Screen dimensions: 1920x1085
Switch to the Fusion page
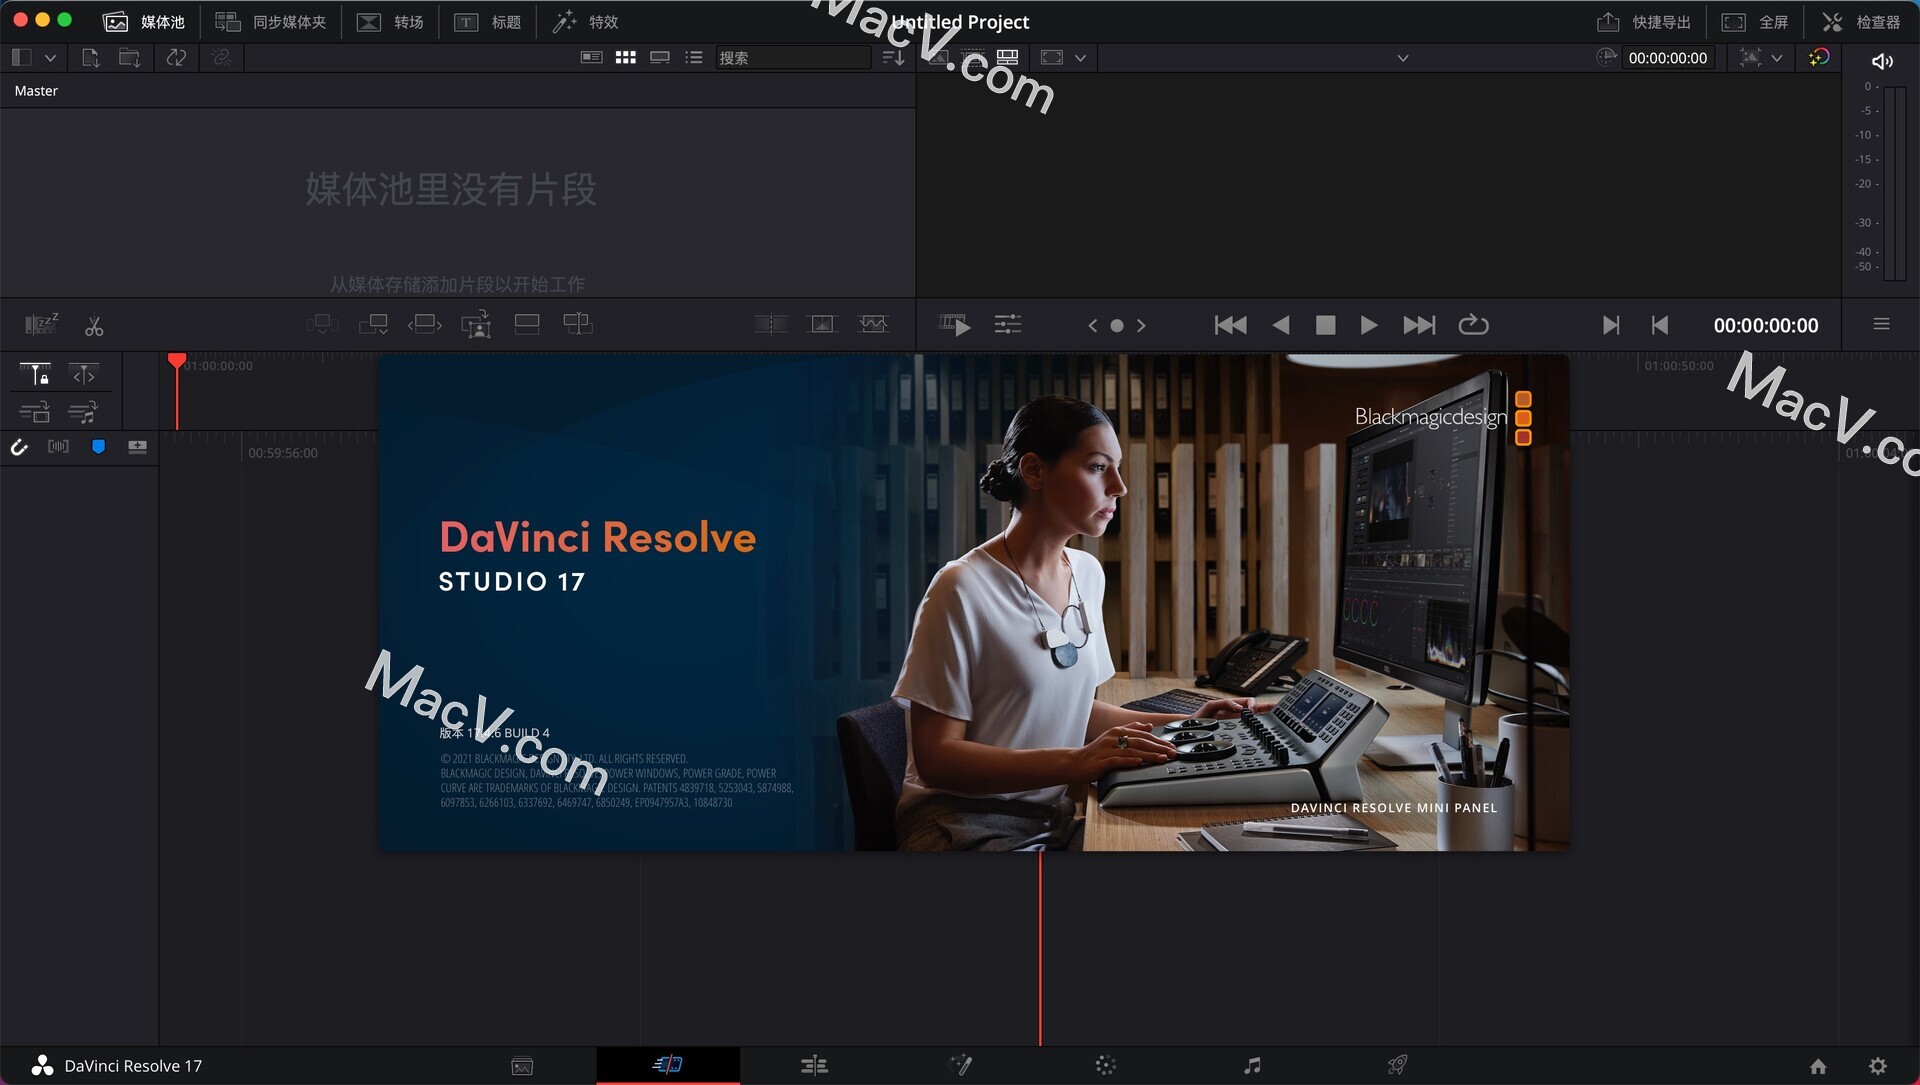(x=960, y=1065)
